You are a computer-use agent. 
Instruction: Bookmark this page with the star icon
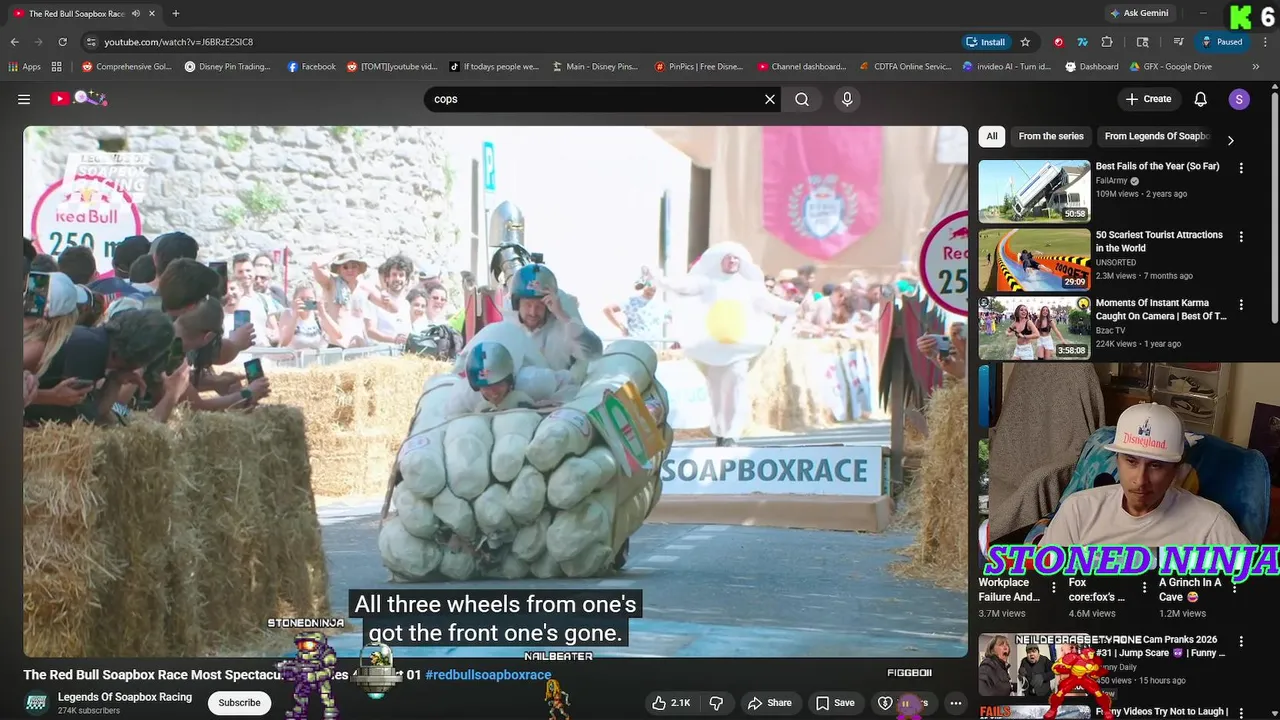click(1025, 42)
